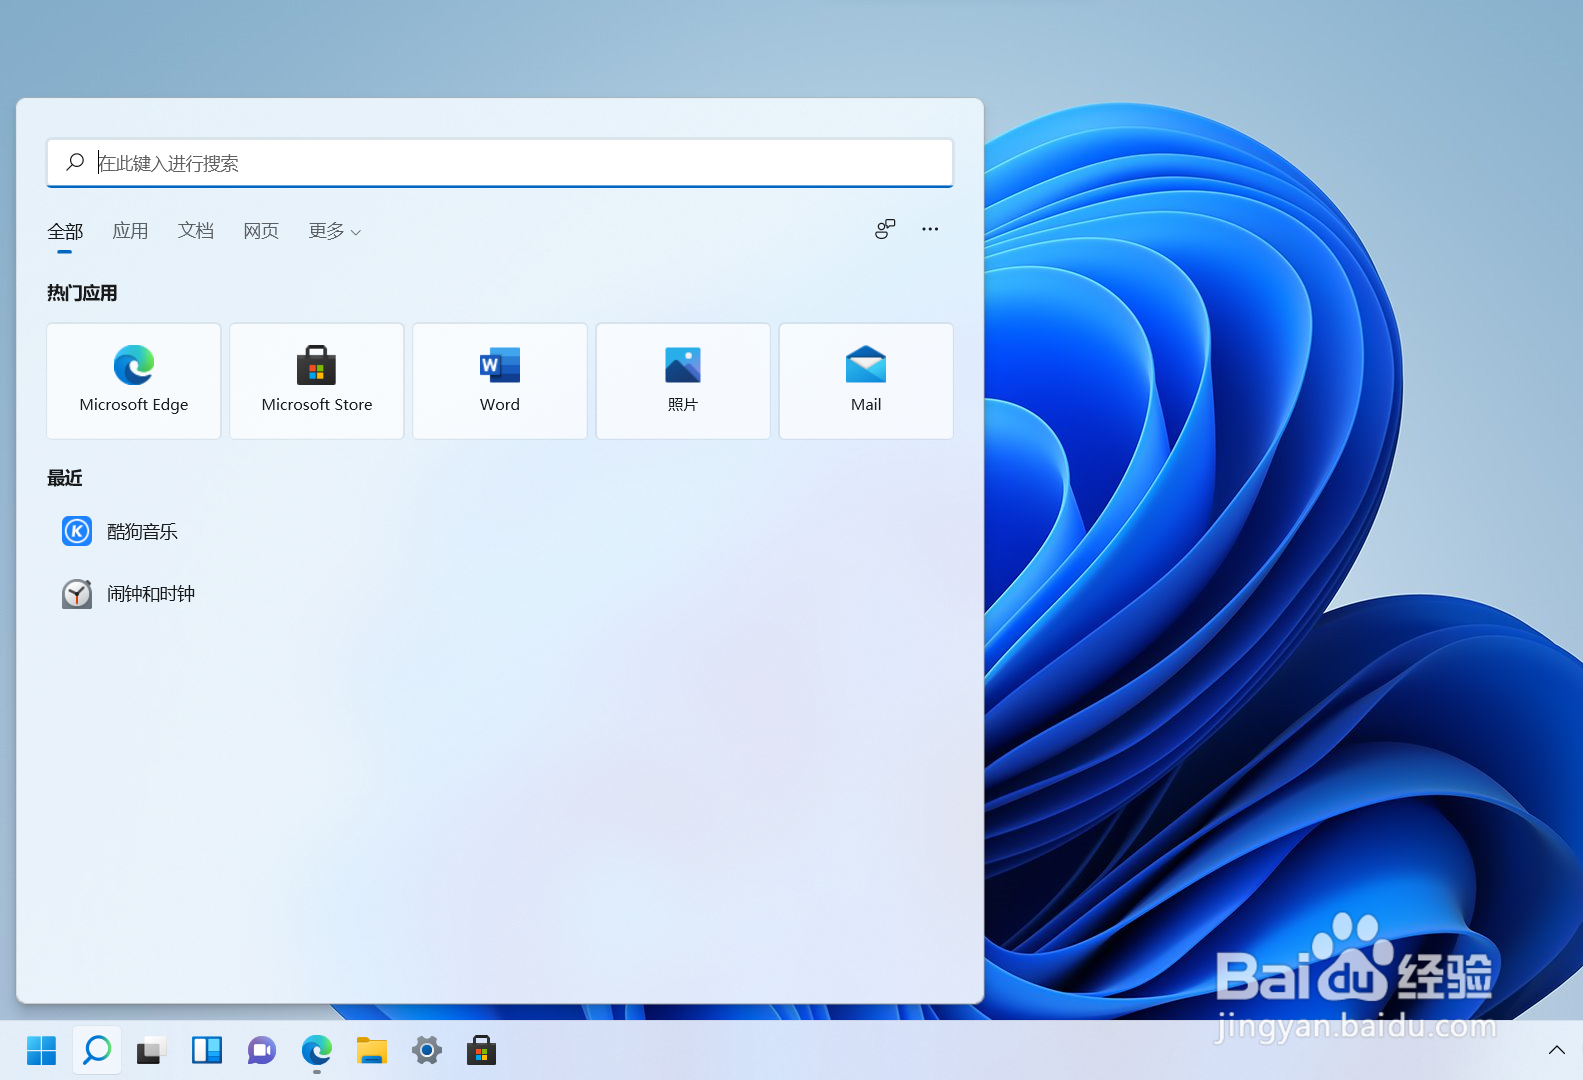Open the search account/feedback icon
1583x1080 pixels.
point(885,229)
